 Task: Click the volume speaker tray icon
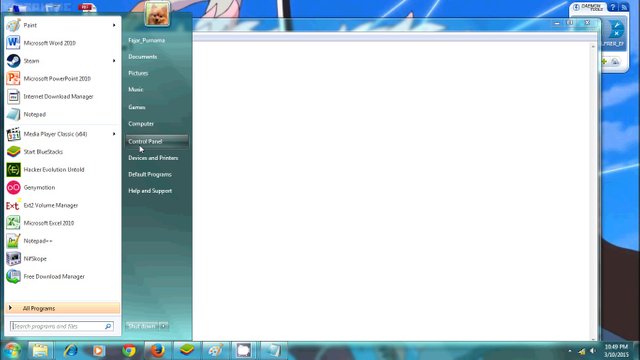click(x=593, y=351)
